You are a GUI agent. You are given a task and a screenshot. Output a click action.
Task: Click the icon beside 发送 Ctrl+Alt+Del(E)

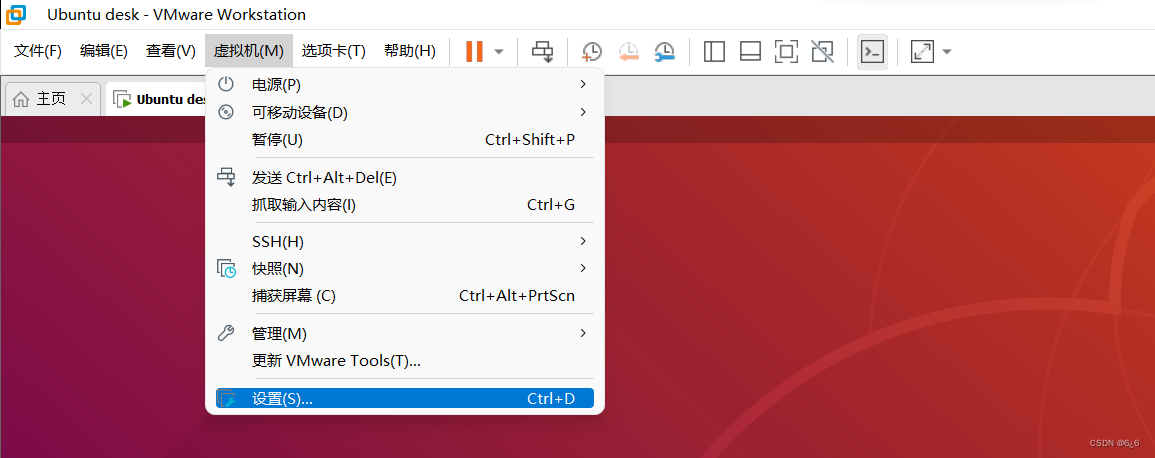[x=225, y=177]
